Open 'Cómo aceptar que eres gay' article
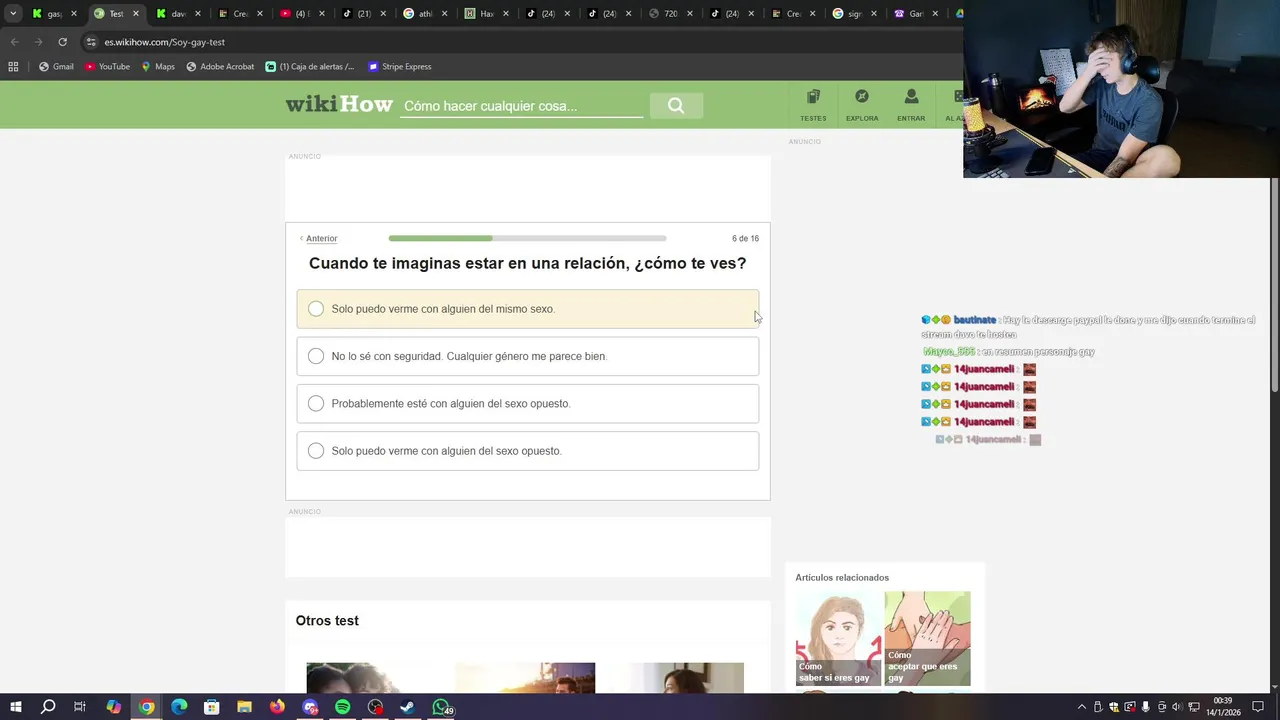 pos(927,638)
